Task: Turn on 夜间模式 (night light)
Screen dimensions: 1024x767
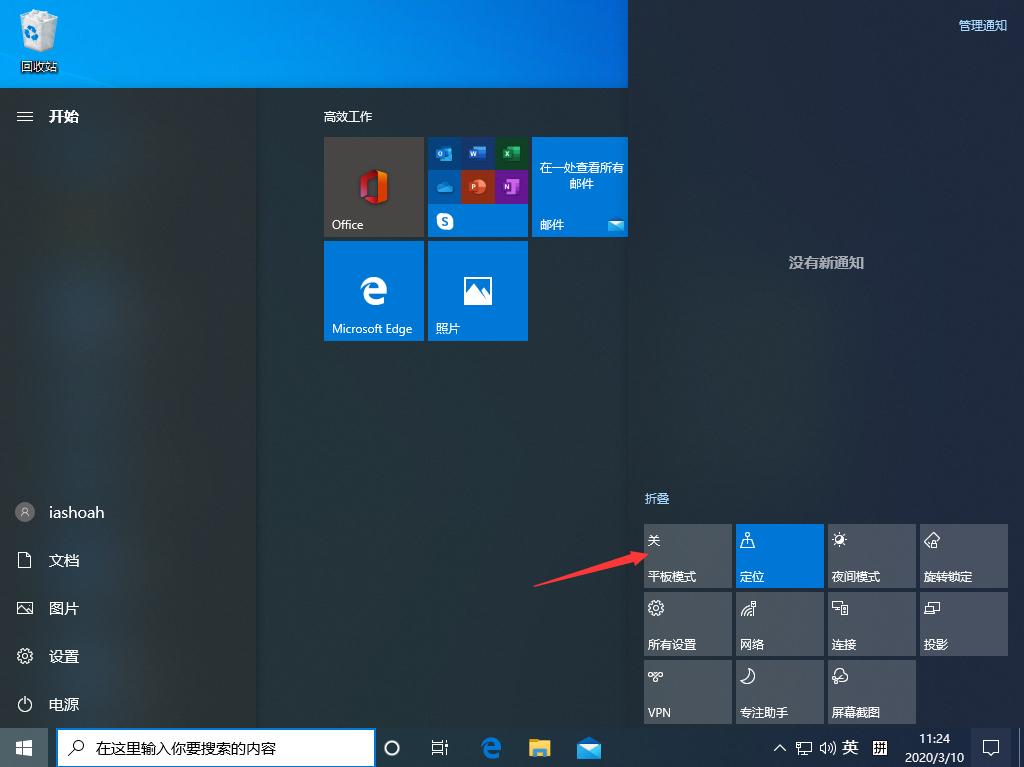Action: [x=871, y=556]
